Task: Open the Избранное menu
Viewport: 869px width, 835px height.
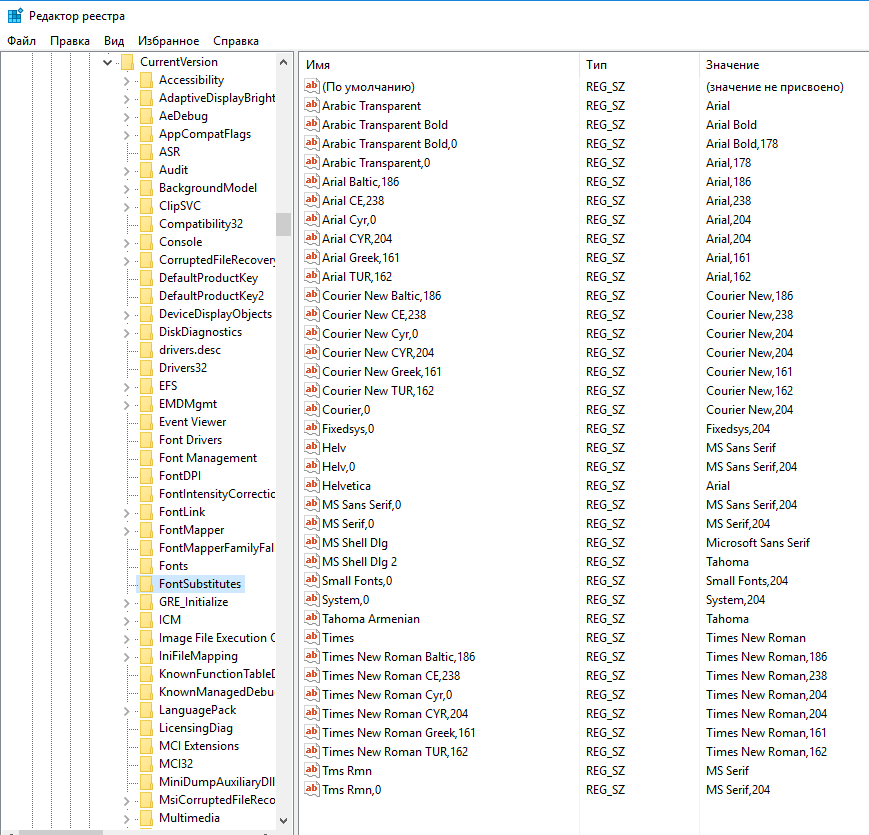Action: click(168, 41)
